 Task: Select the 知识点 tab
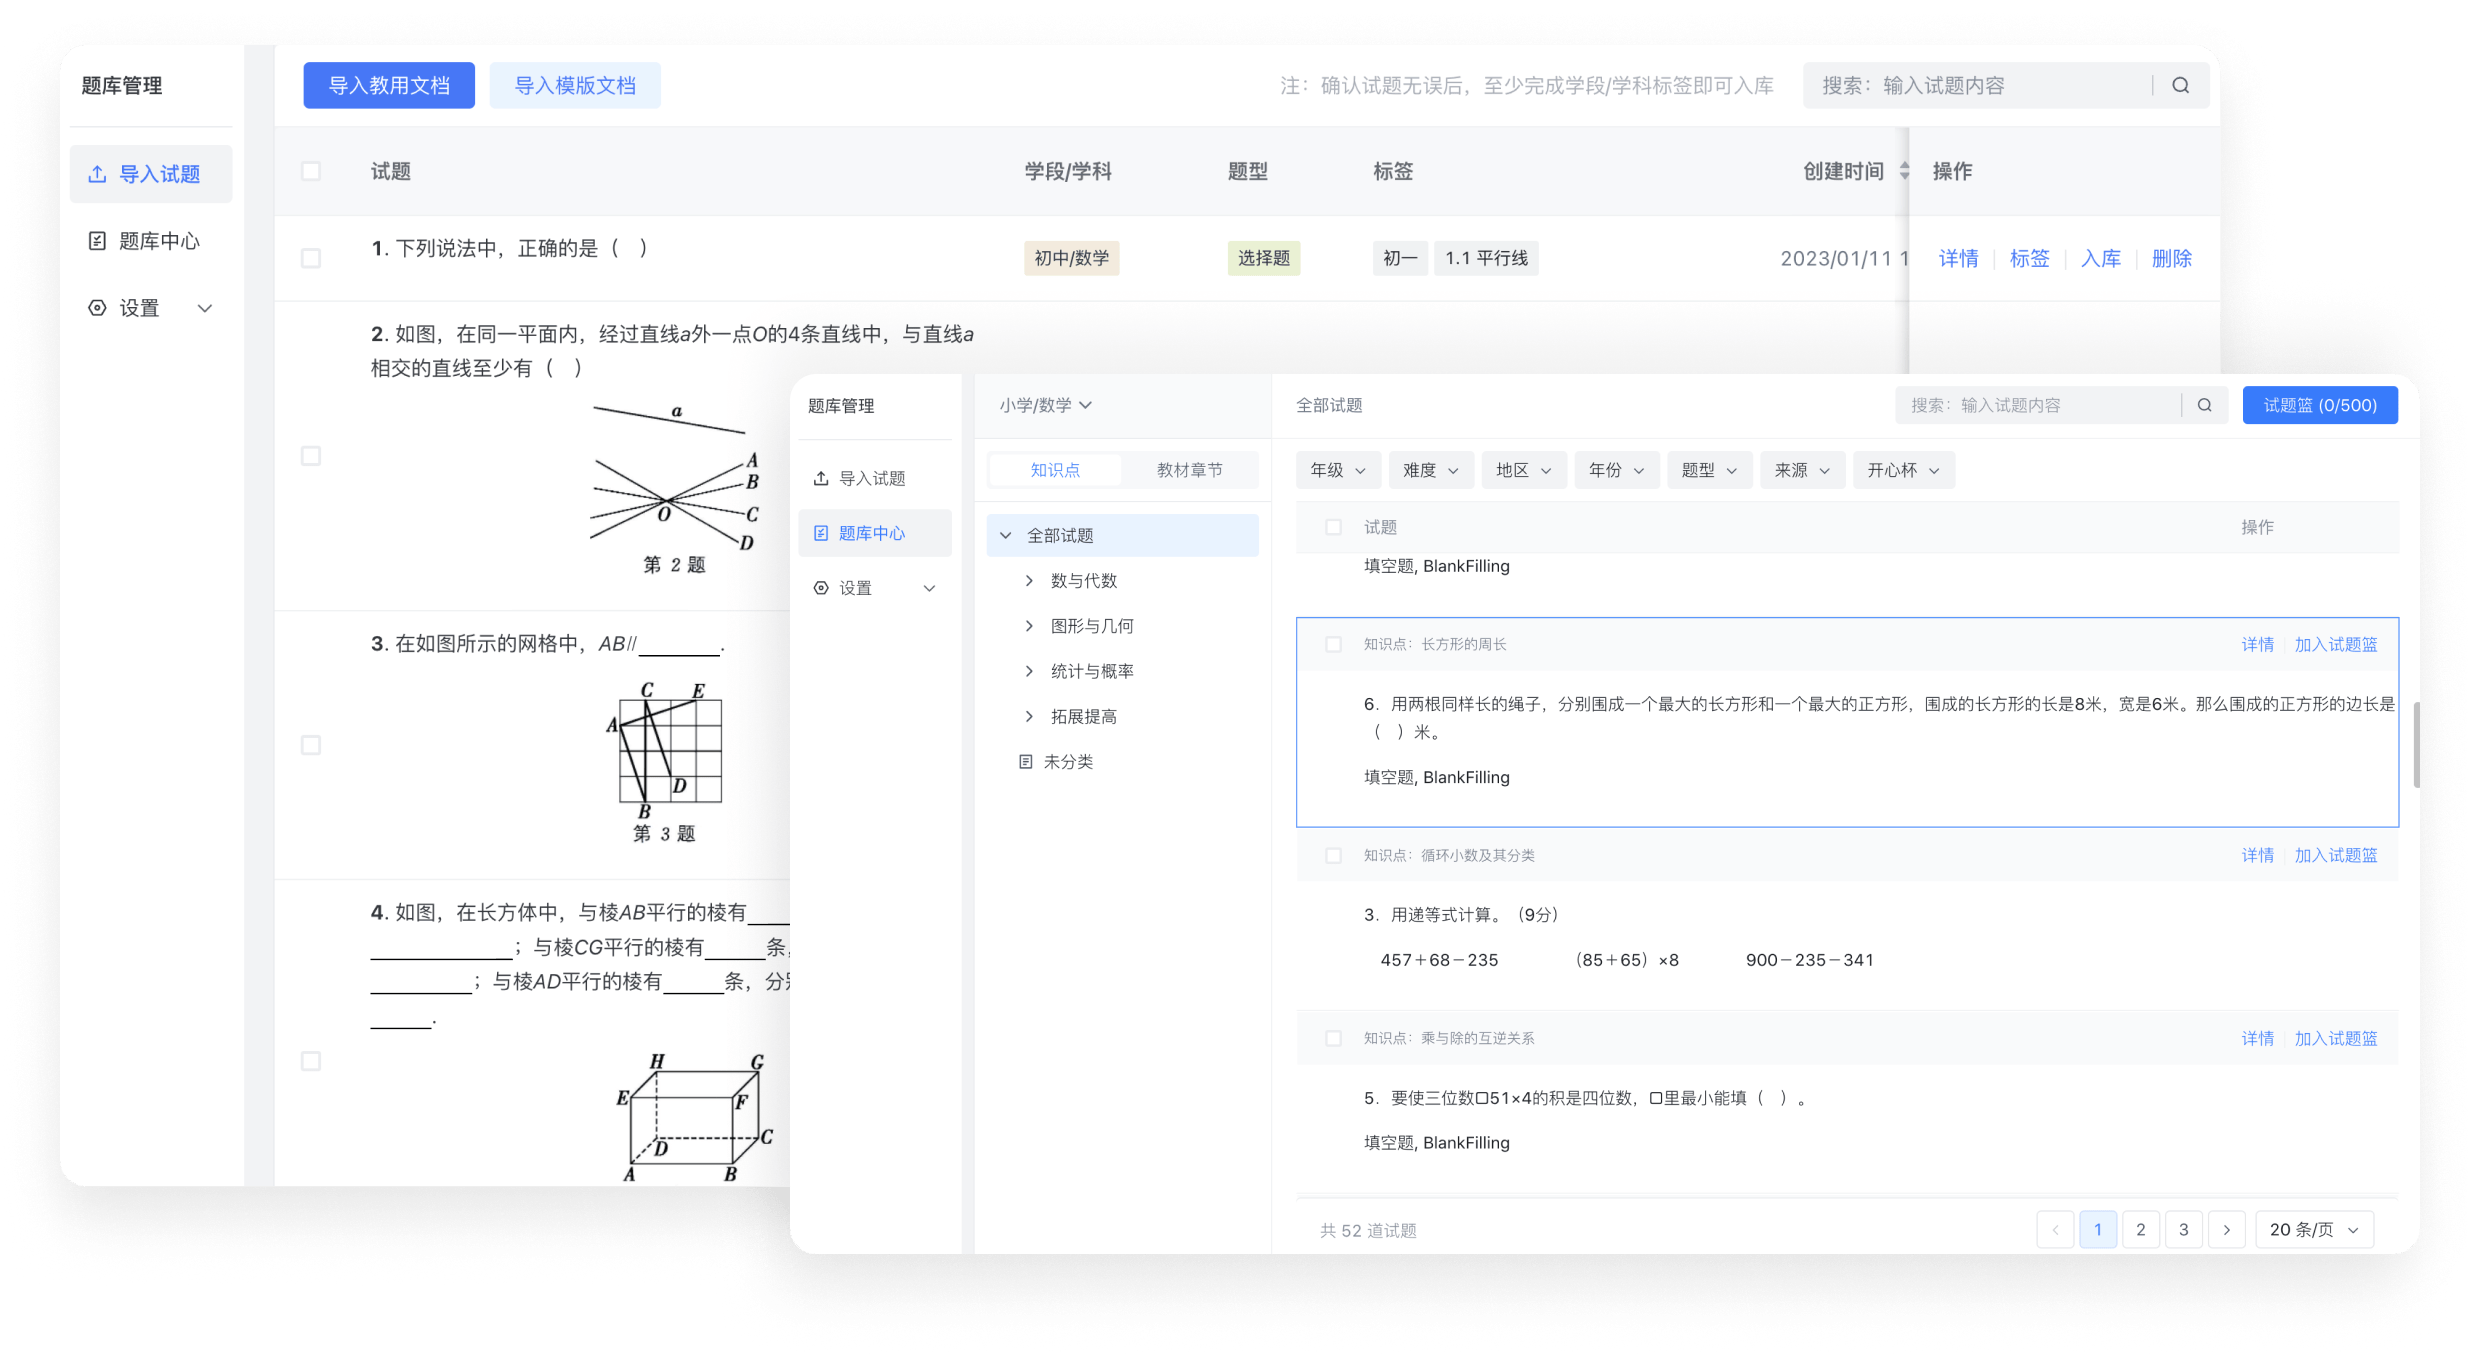1055,470
